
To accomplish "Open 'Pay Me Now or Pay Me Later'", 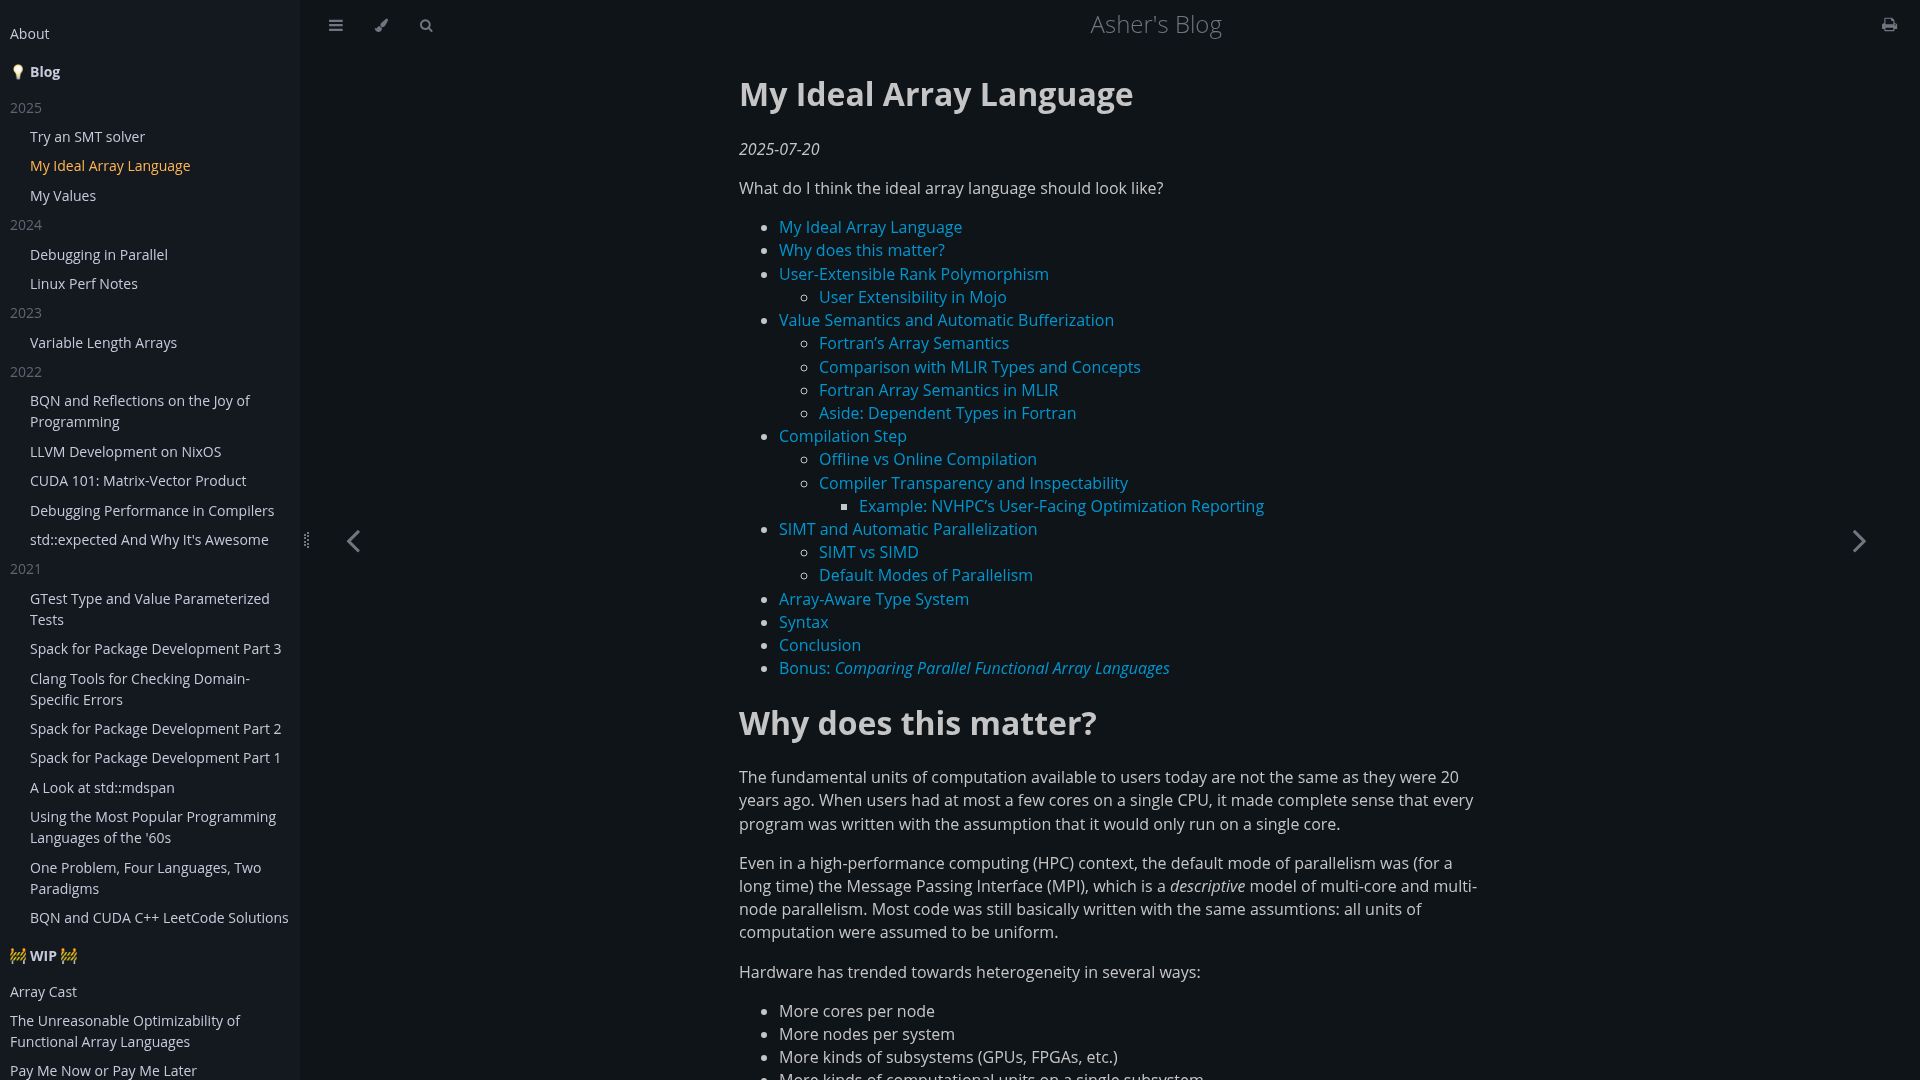I will pyautogui.click(x=103, y=1071).
